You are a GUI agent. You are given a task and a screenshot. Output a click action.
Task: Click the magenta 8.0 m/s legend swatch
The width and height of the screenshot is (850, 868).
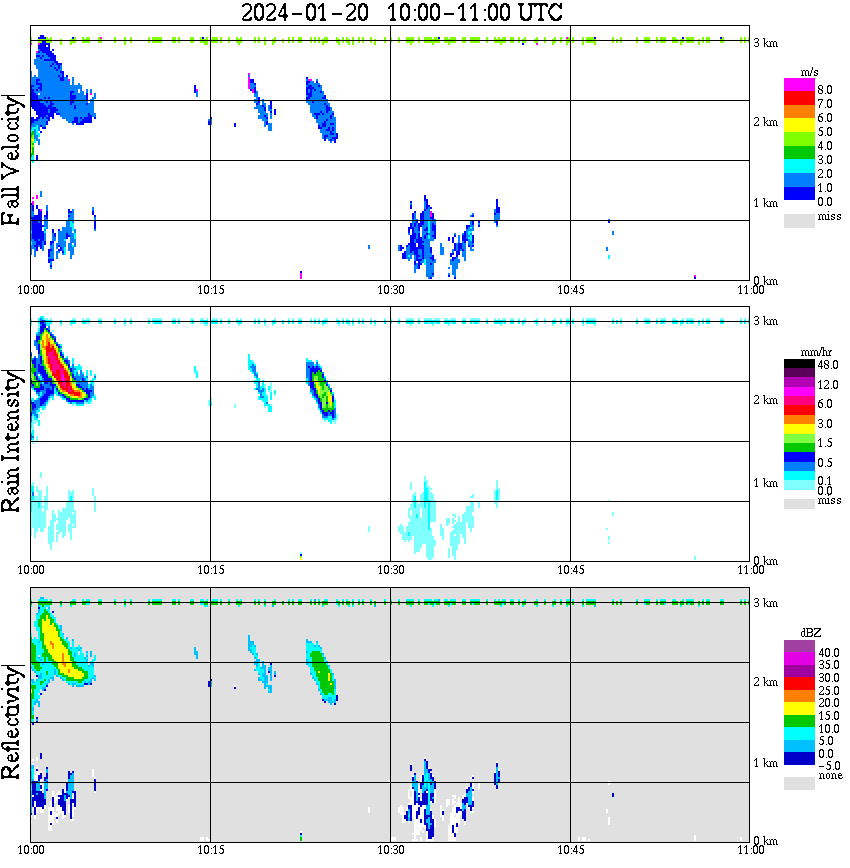(799, 85)
